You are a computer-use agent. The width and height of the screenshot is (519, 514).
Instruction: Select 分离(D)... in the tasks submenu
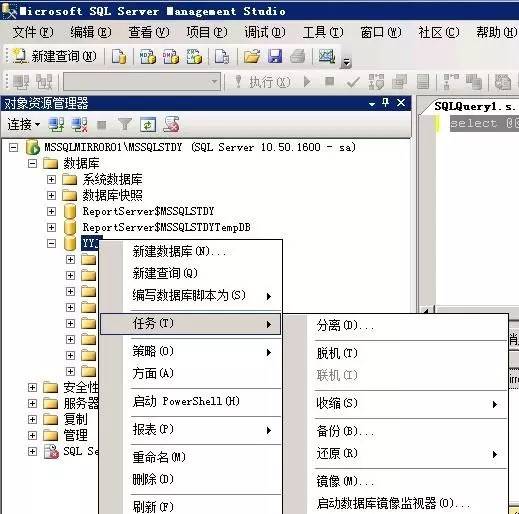click(x=345, y=325)
